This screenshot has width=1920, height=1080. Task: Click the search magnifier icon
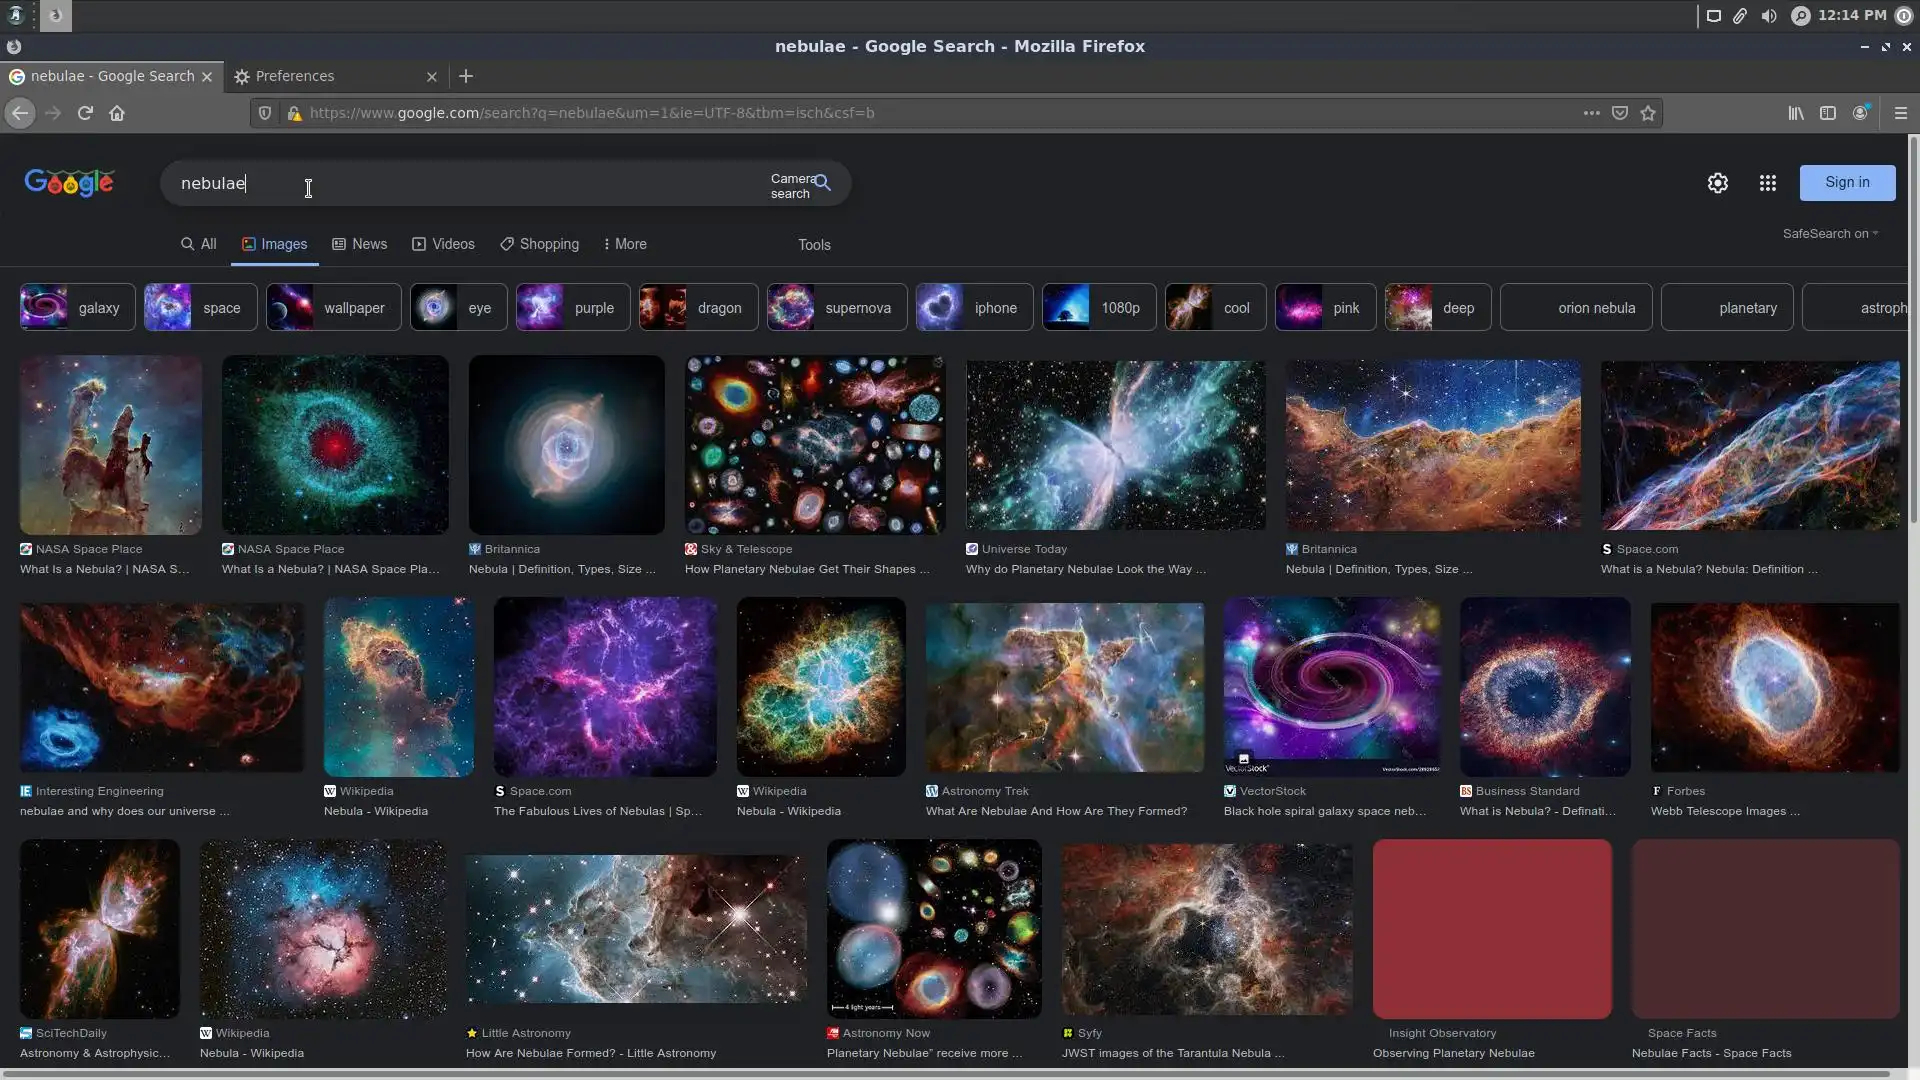(x=822, y=183)
